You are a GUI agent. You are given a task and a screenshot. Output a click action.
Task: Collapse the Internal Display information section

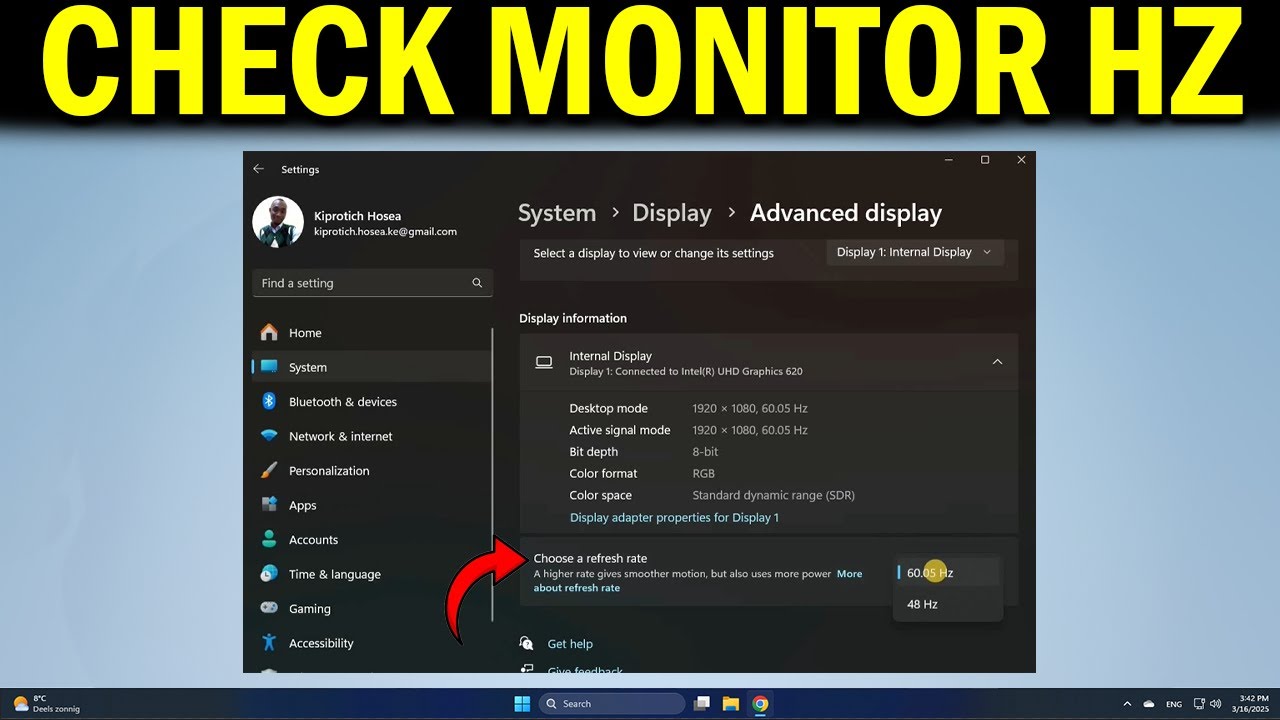coord(997,362)
